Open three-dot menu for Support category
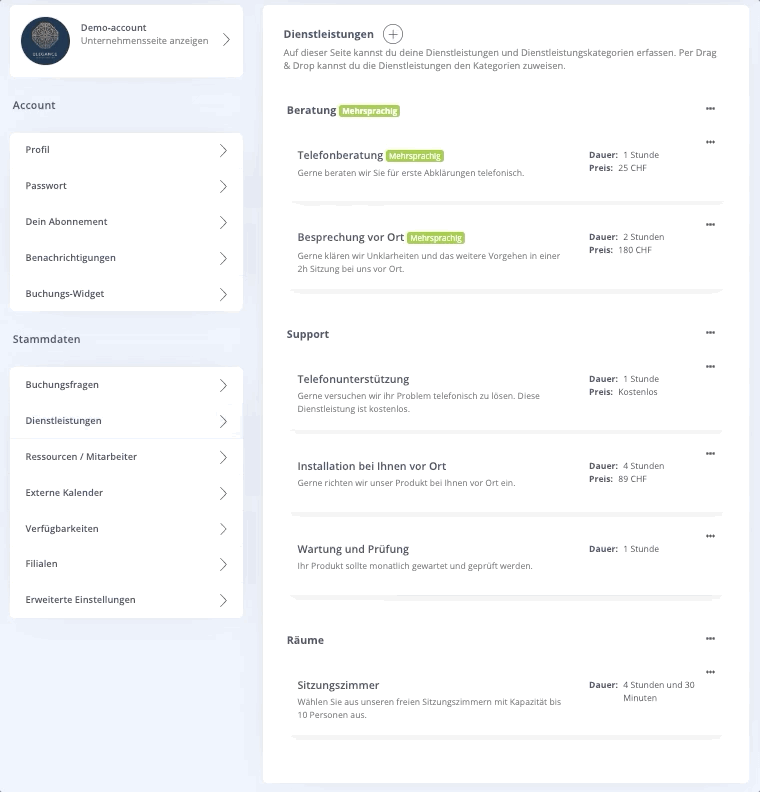Screen dimensions: 760x792 tap(710, 333)
